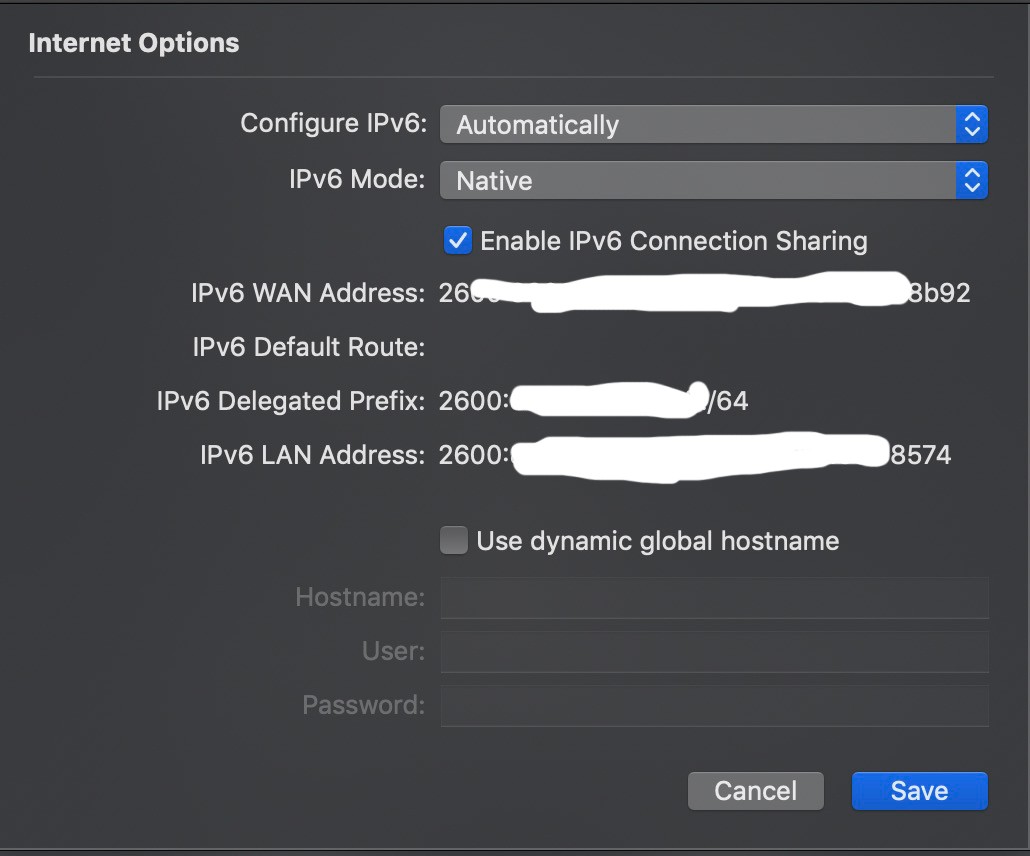Click the Hostname input field
The width and height of the screenshot is (1030, 856).
point(714,597)
